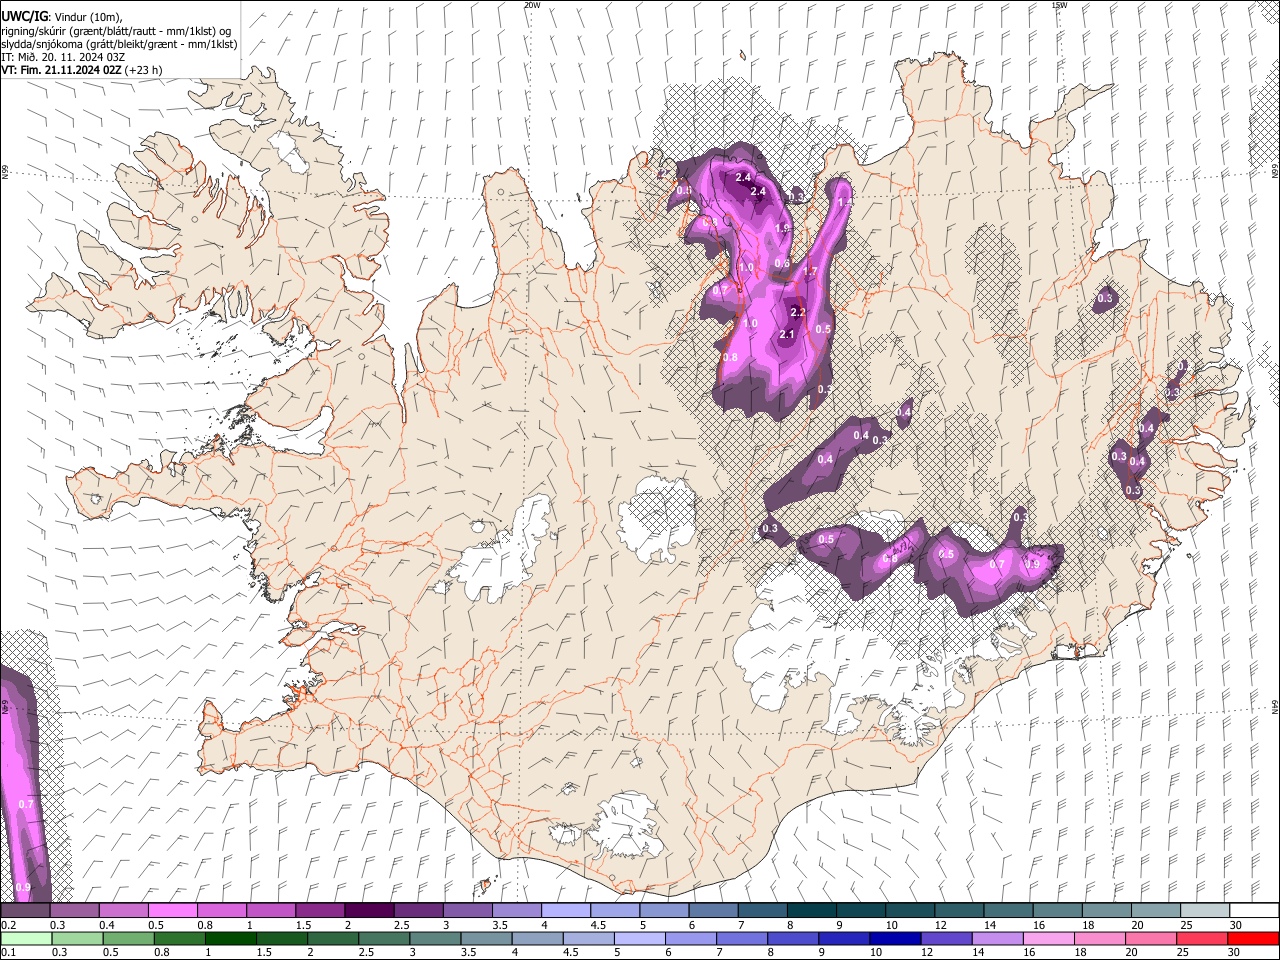Click rain-scale swatch between 0.5 and 0.8
Viewport: 1280px width, 960px height.
click(131, 938)
